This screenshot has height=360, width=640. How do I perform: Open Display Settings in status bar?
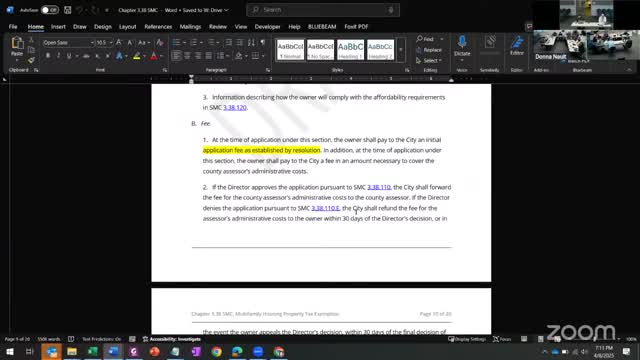point(467,339)
